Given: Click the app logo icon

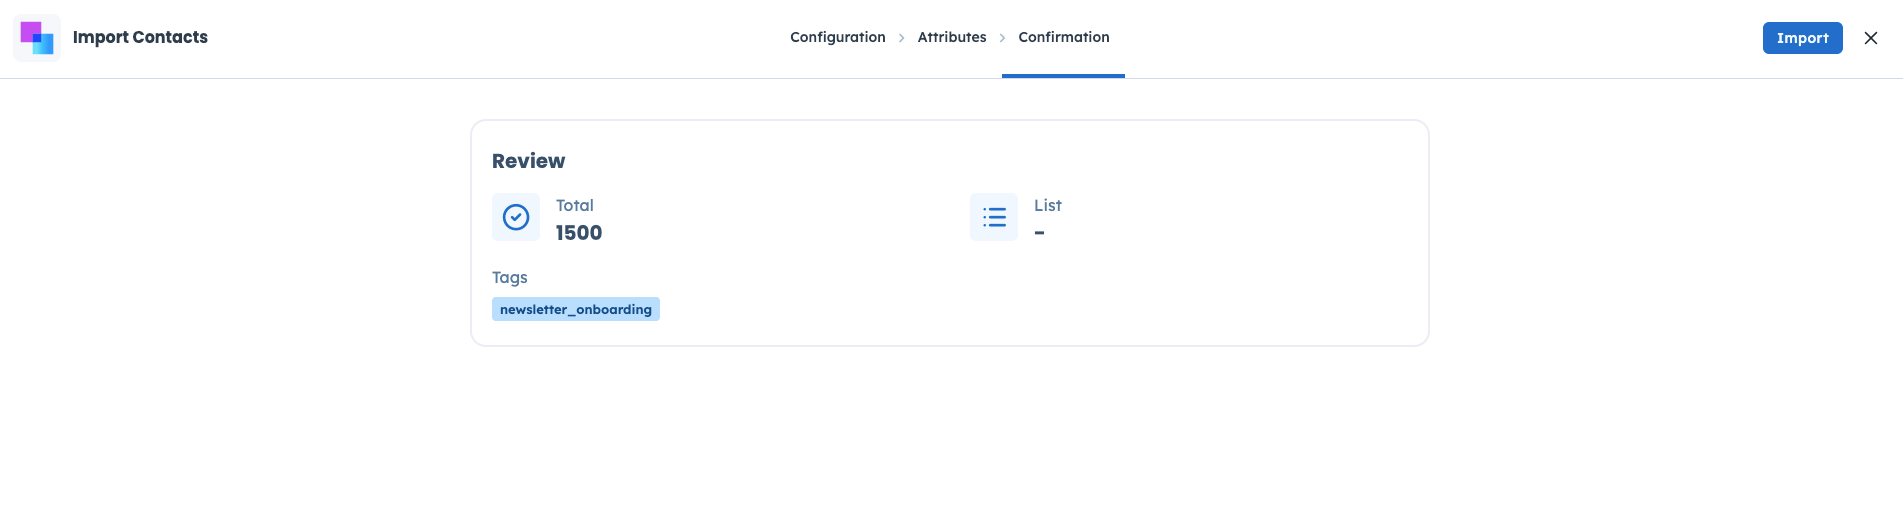Looking at the screenshot, I should point(37,38).
